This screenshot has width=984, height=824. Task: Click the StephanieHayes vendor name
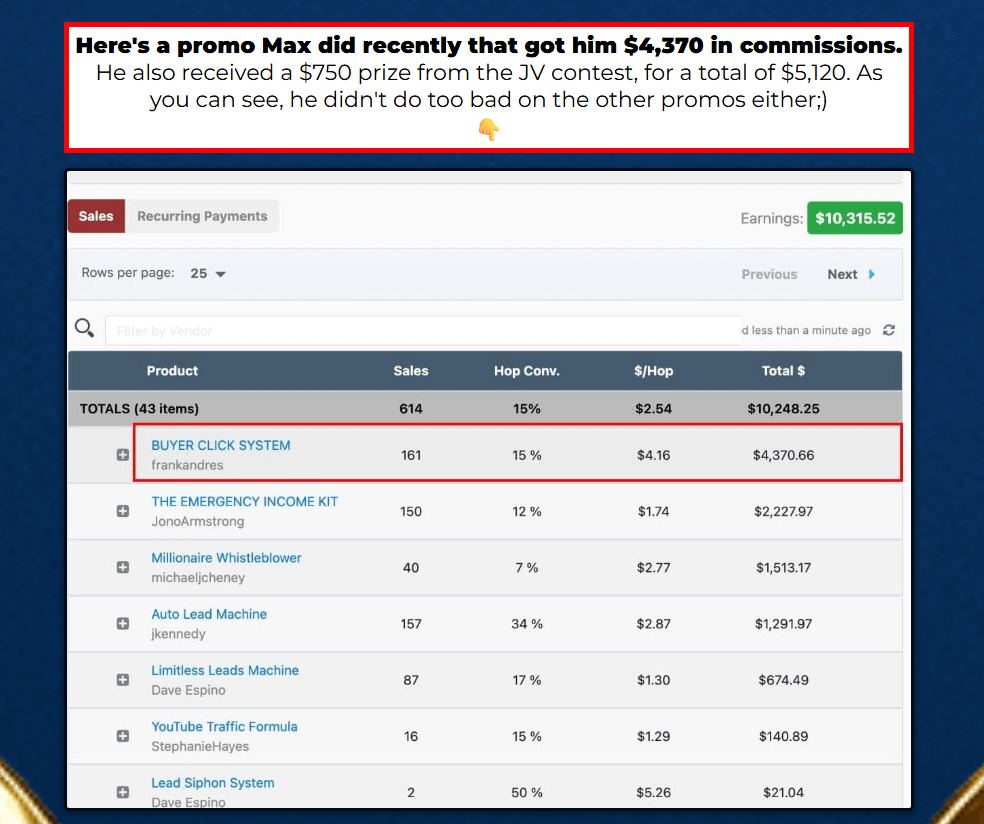[200, 746]
